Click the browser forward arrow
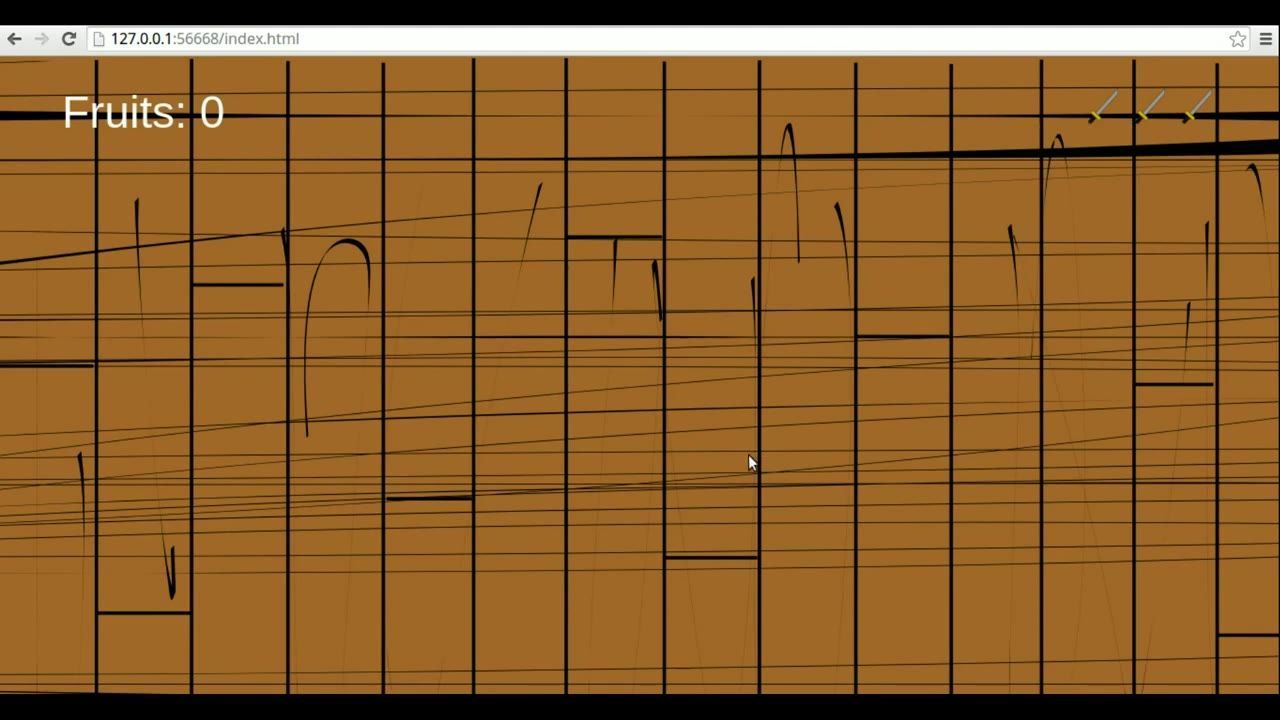Screen dimensions: 1280x720 click(41, 39)
